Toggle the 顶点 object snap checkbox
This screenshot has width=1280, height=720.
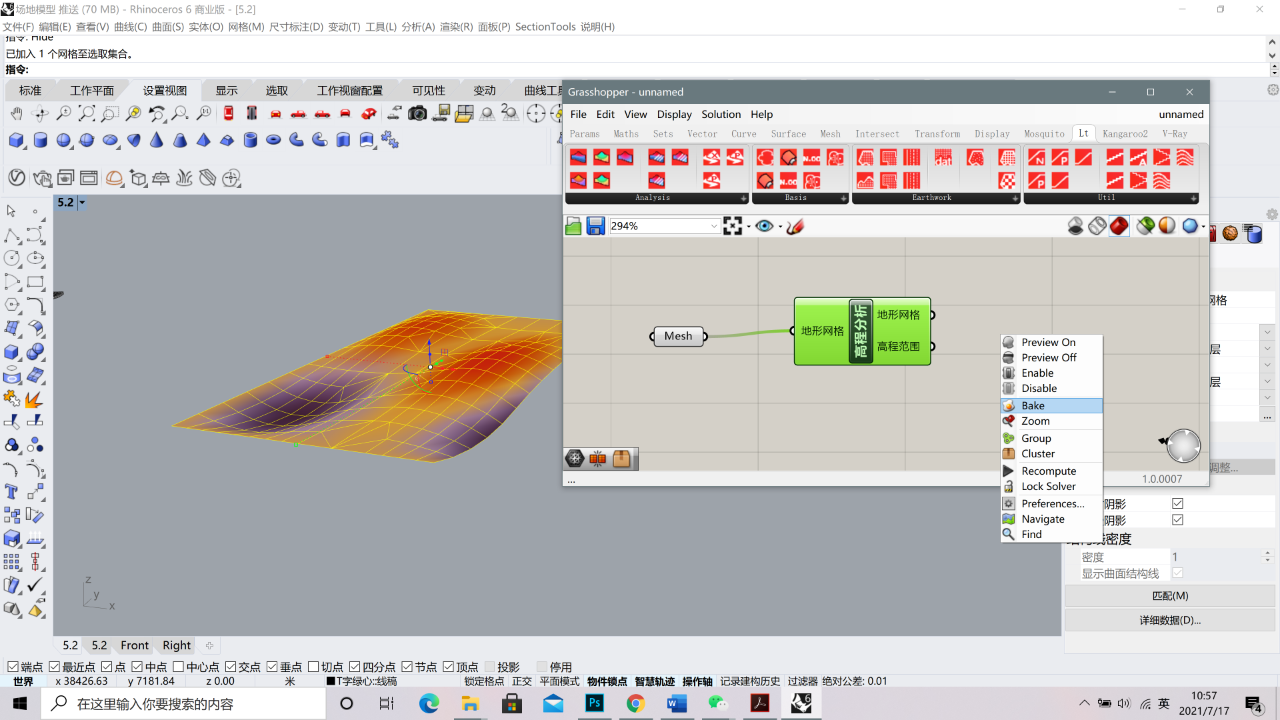(448, 667)
